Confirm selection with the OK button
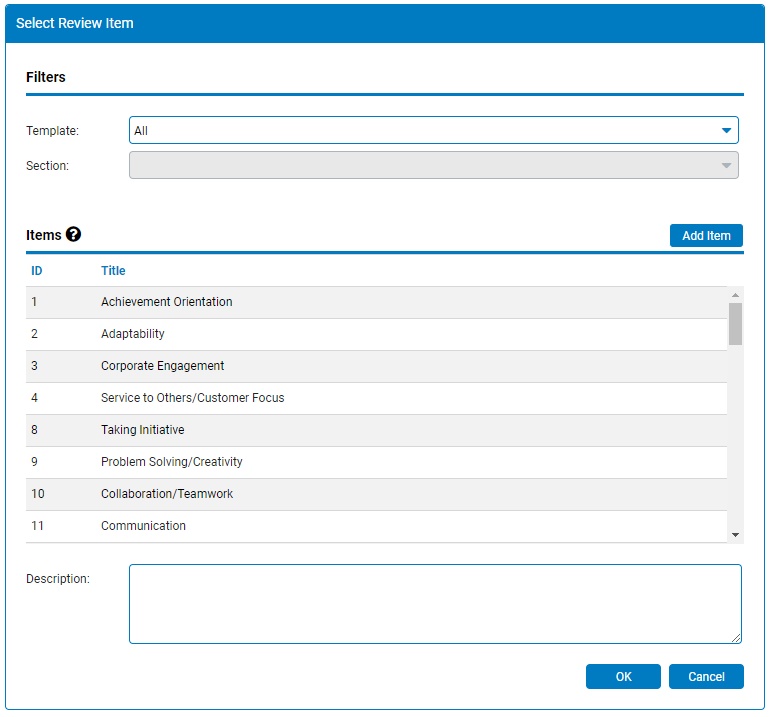 623,676
